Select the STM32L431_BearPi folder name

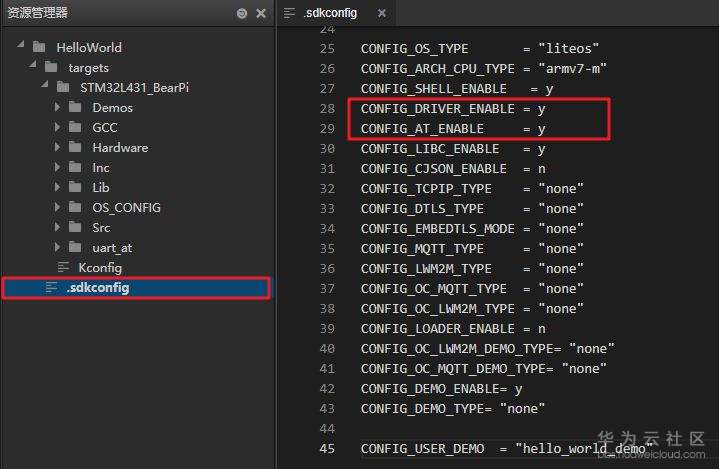134,88
